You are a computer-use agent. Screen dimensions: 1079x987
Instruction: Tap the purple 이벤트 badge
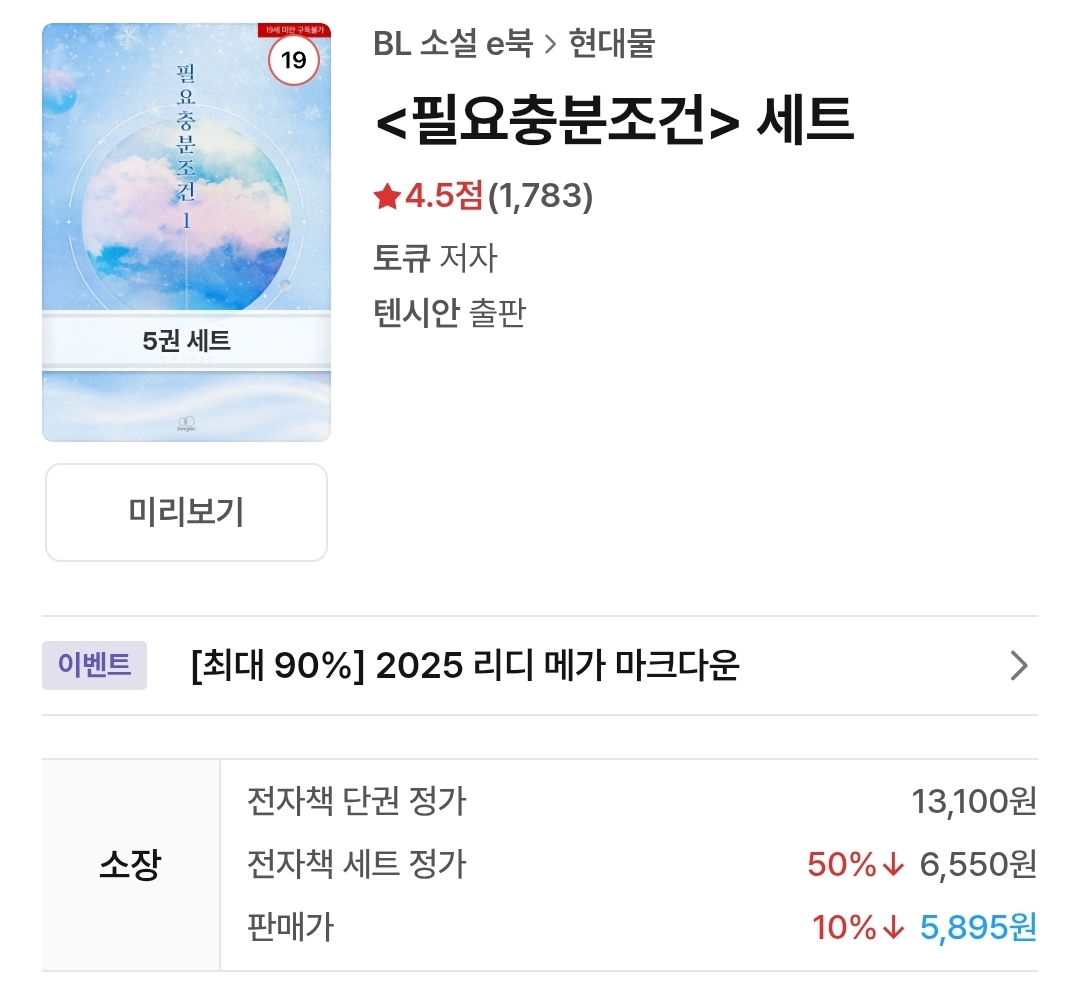coord(94,665)
